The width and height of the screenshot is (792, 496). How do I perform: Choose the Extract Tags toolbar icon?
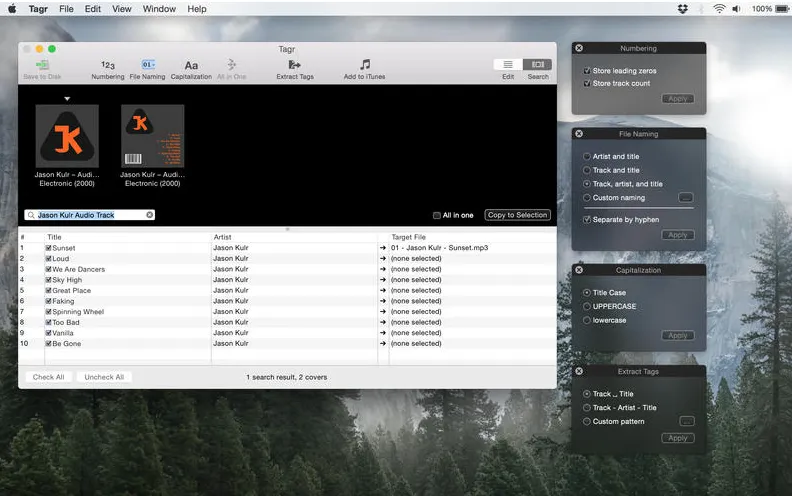tap(294, 65)
